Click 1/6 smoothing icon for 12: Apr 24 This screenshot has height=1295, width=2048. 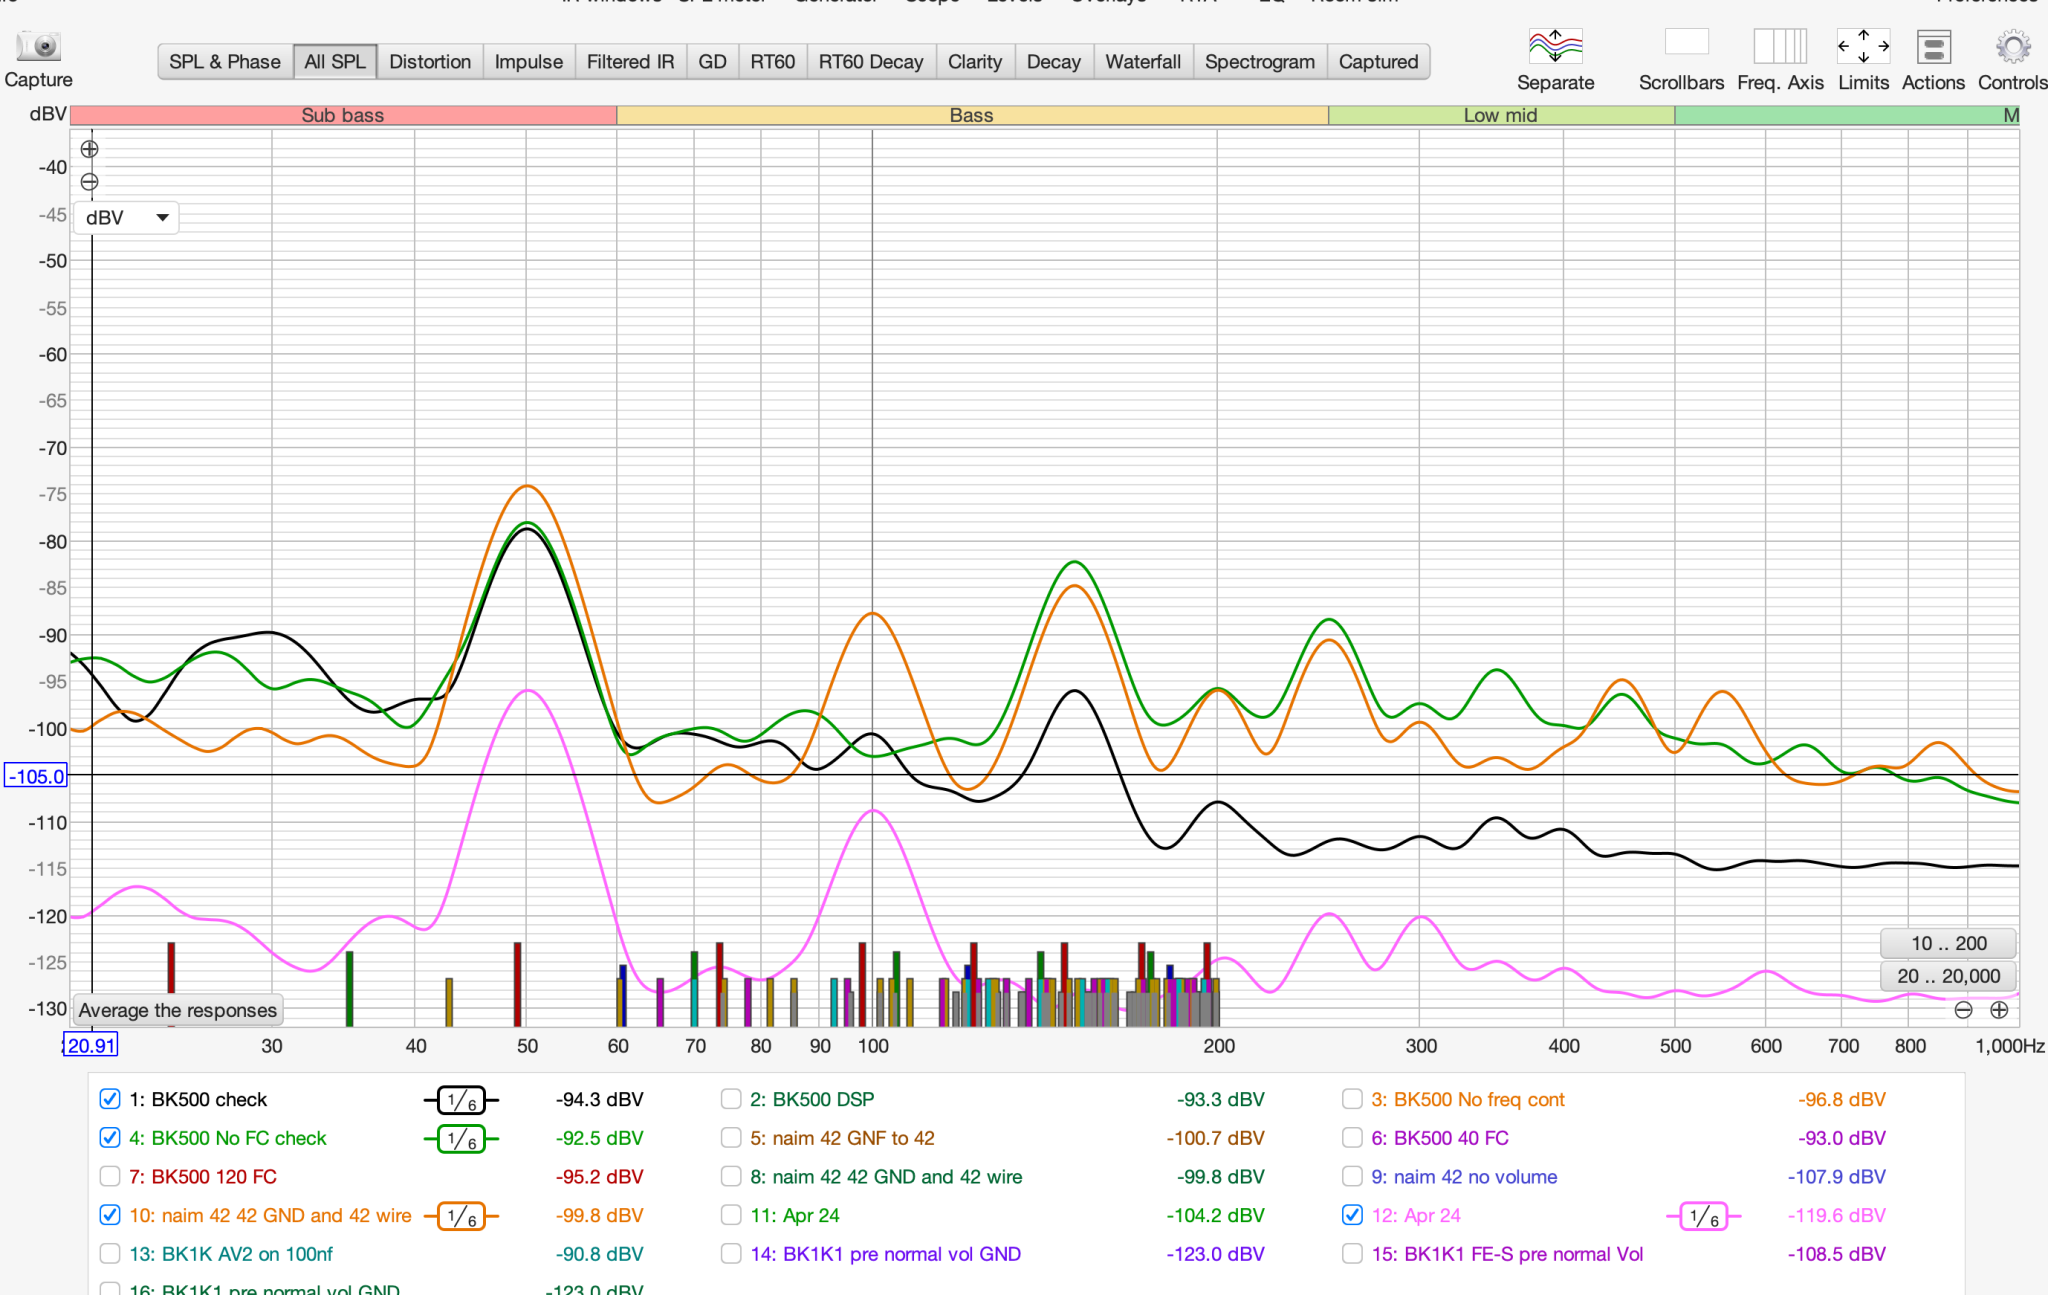point(1703,1216)
